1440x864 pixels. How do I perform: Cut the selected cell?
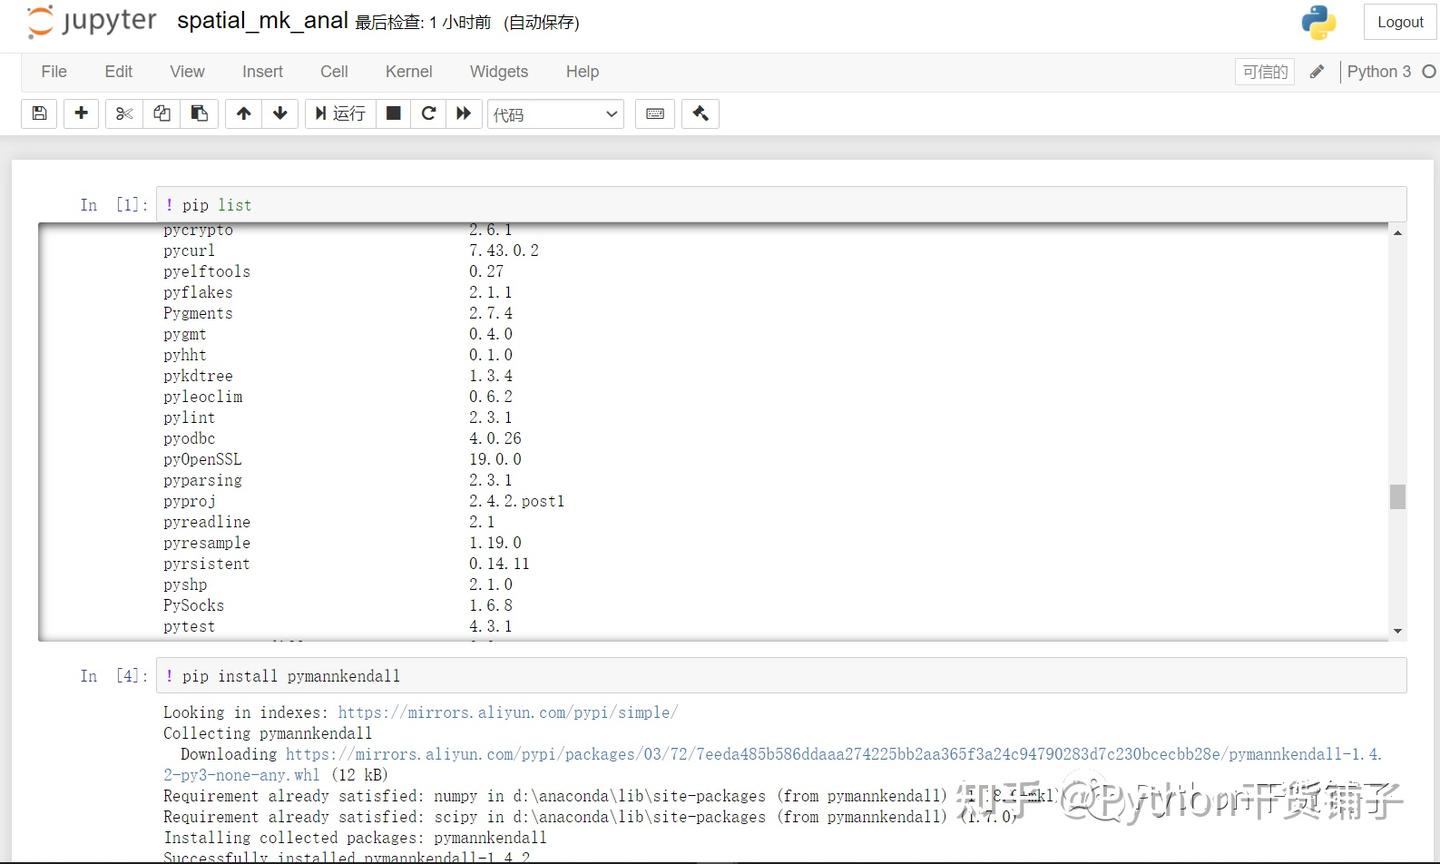[123, 113]
